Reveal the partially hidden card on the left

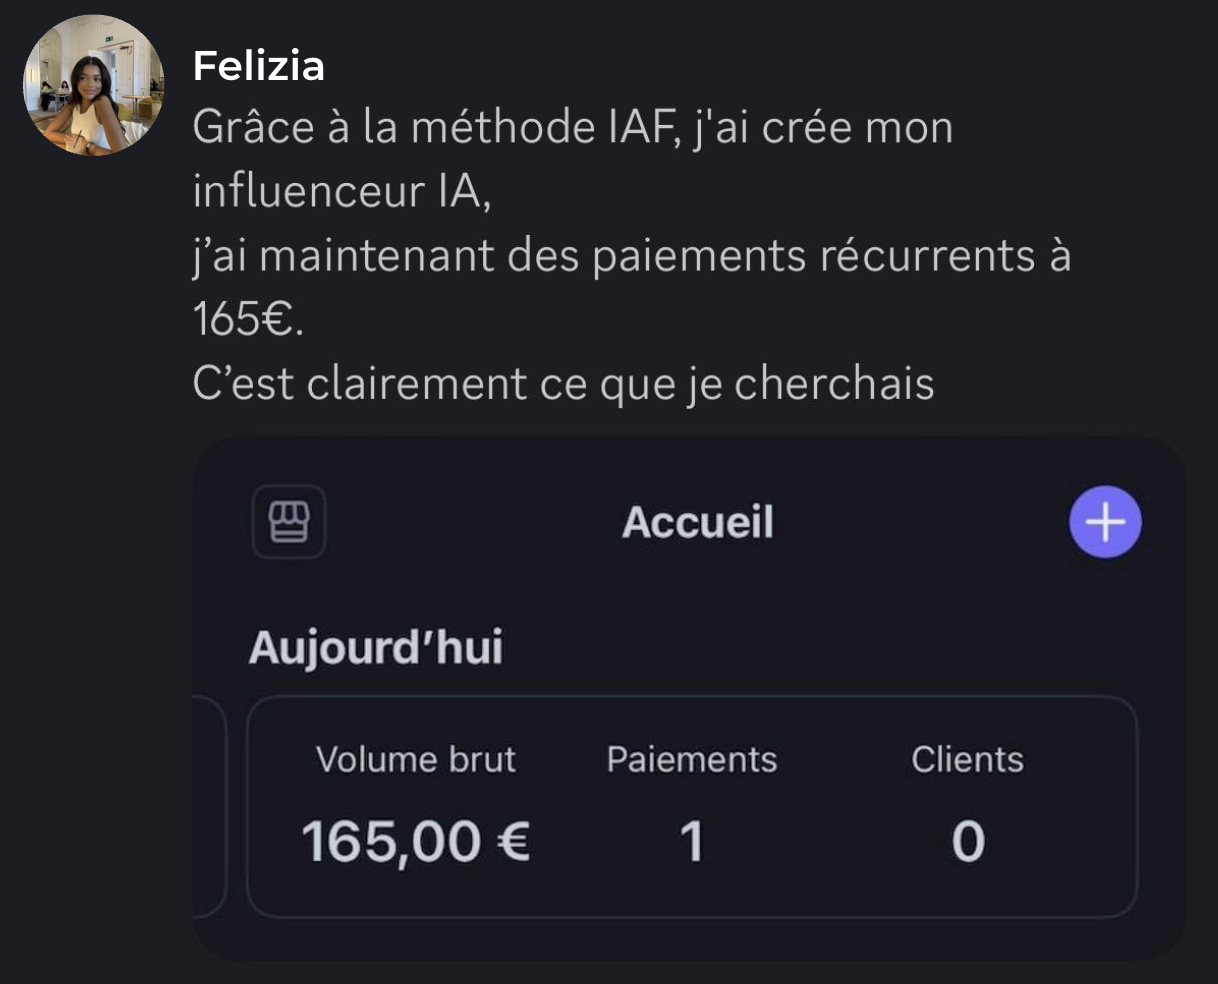click(x=208, y=806)
